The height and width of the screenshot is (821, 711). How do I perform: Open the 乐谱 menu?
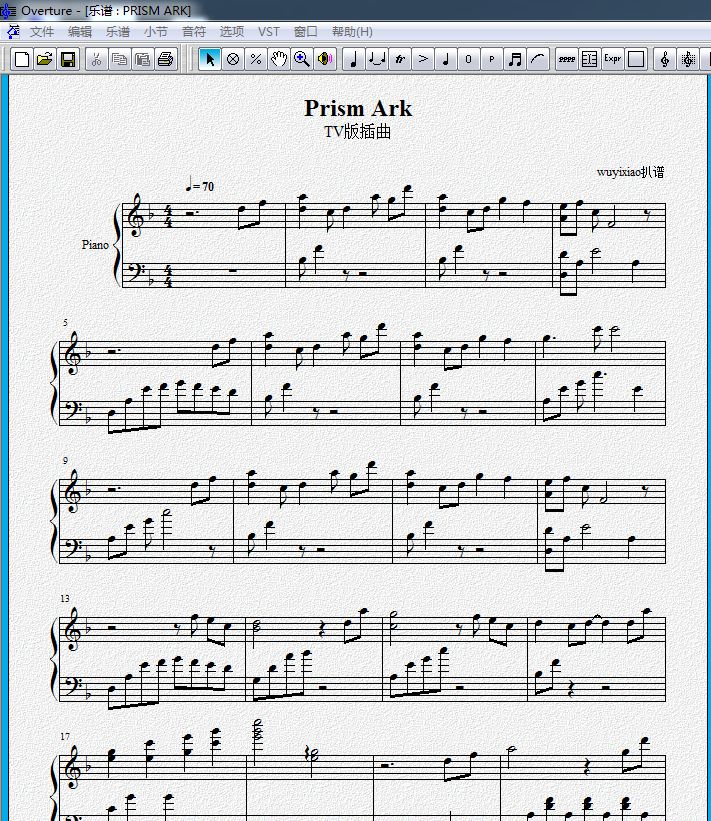(x=118, y=32)
